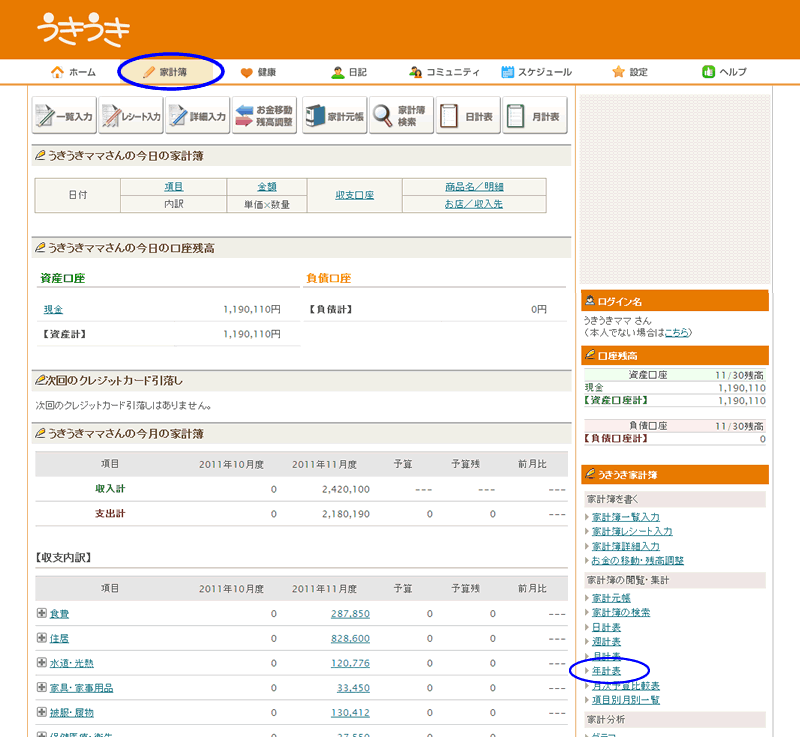The image size is (800, 737).
Task: Open the 現金 account link
Action: 53,310
